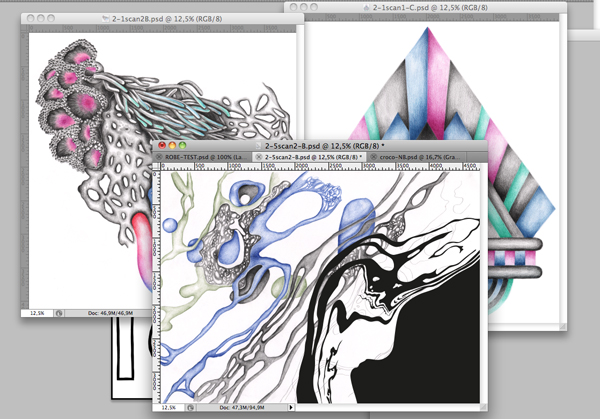Screen dimensions: 600x419
Task: Click the document icon in 2-1scan2B.psd title bar
Action: tap(106, 19)
